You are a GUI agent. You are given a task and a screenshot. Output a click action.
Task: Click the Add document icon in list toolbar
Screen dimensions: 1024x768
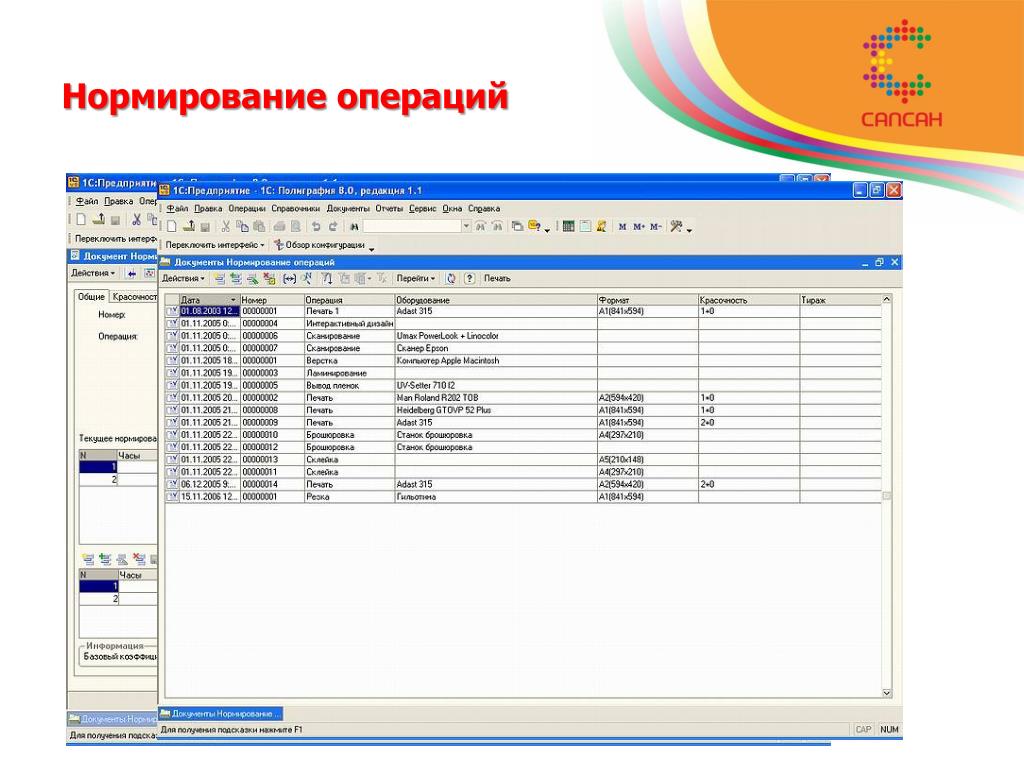[x=219, y=279]
